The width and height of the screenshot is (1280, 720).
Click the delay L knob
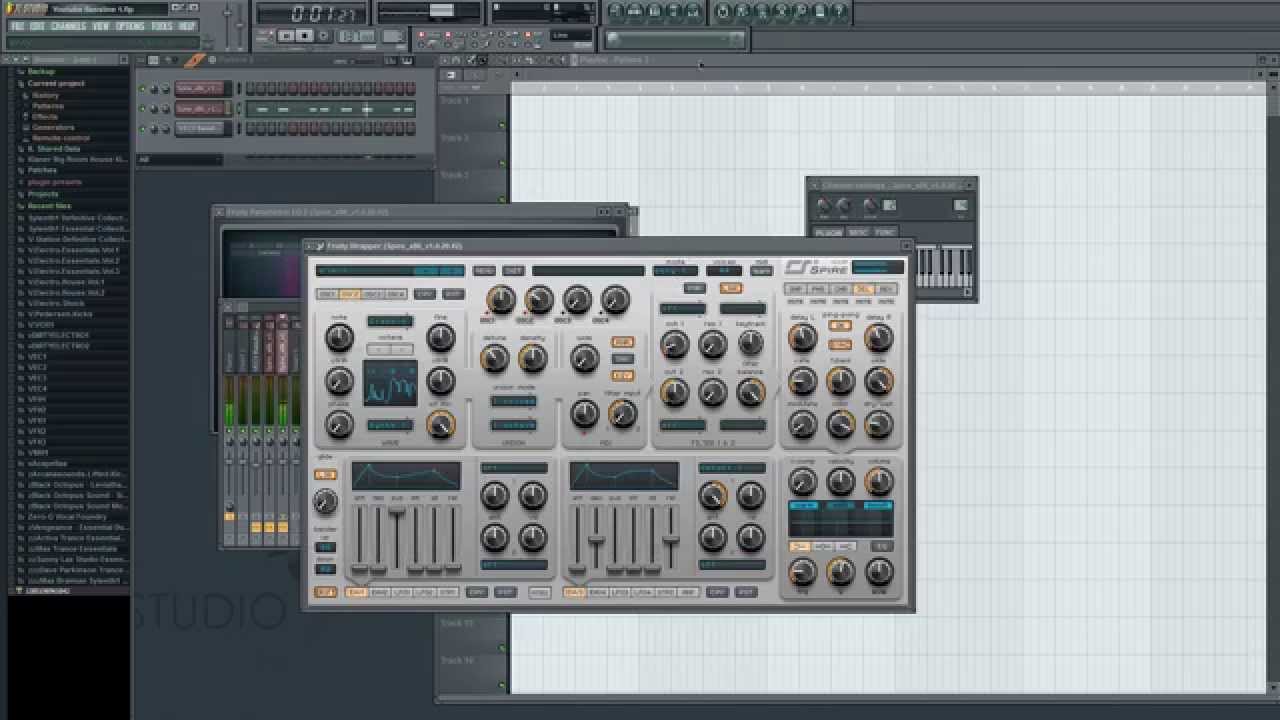coord(803,337)
